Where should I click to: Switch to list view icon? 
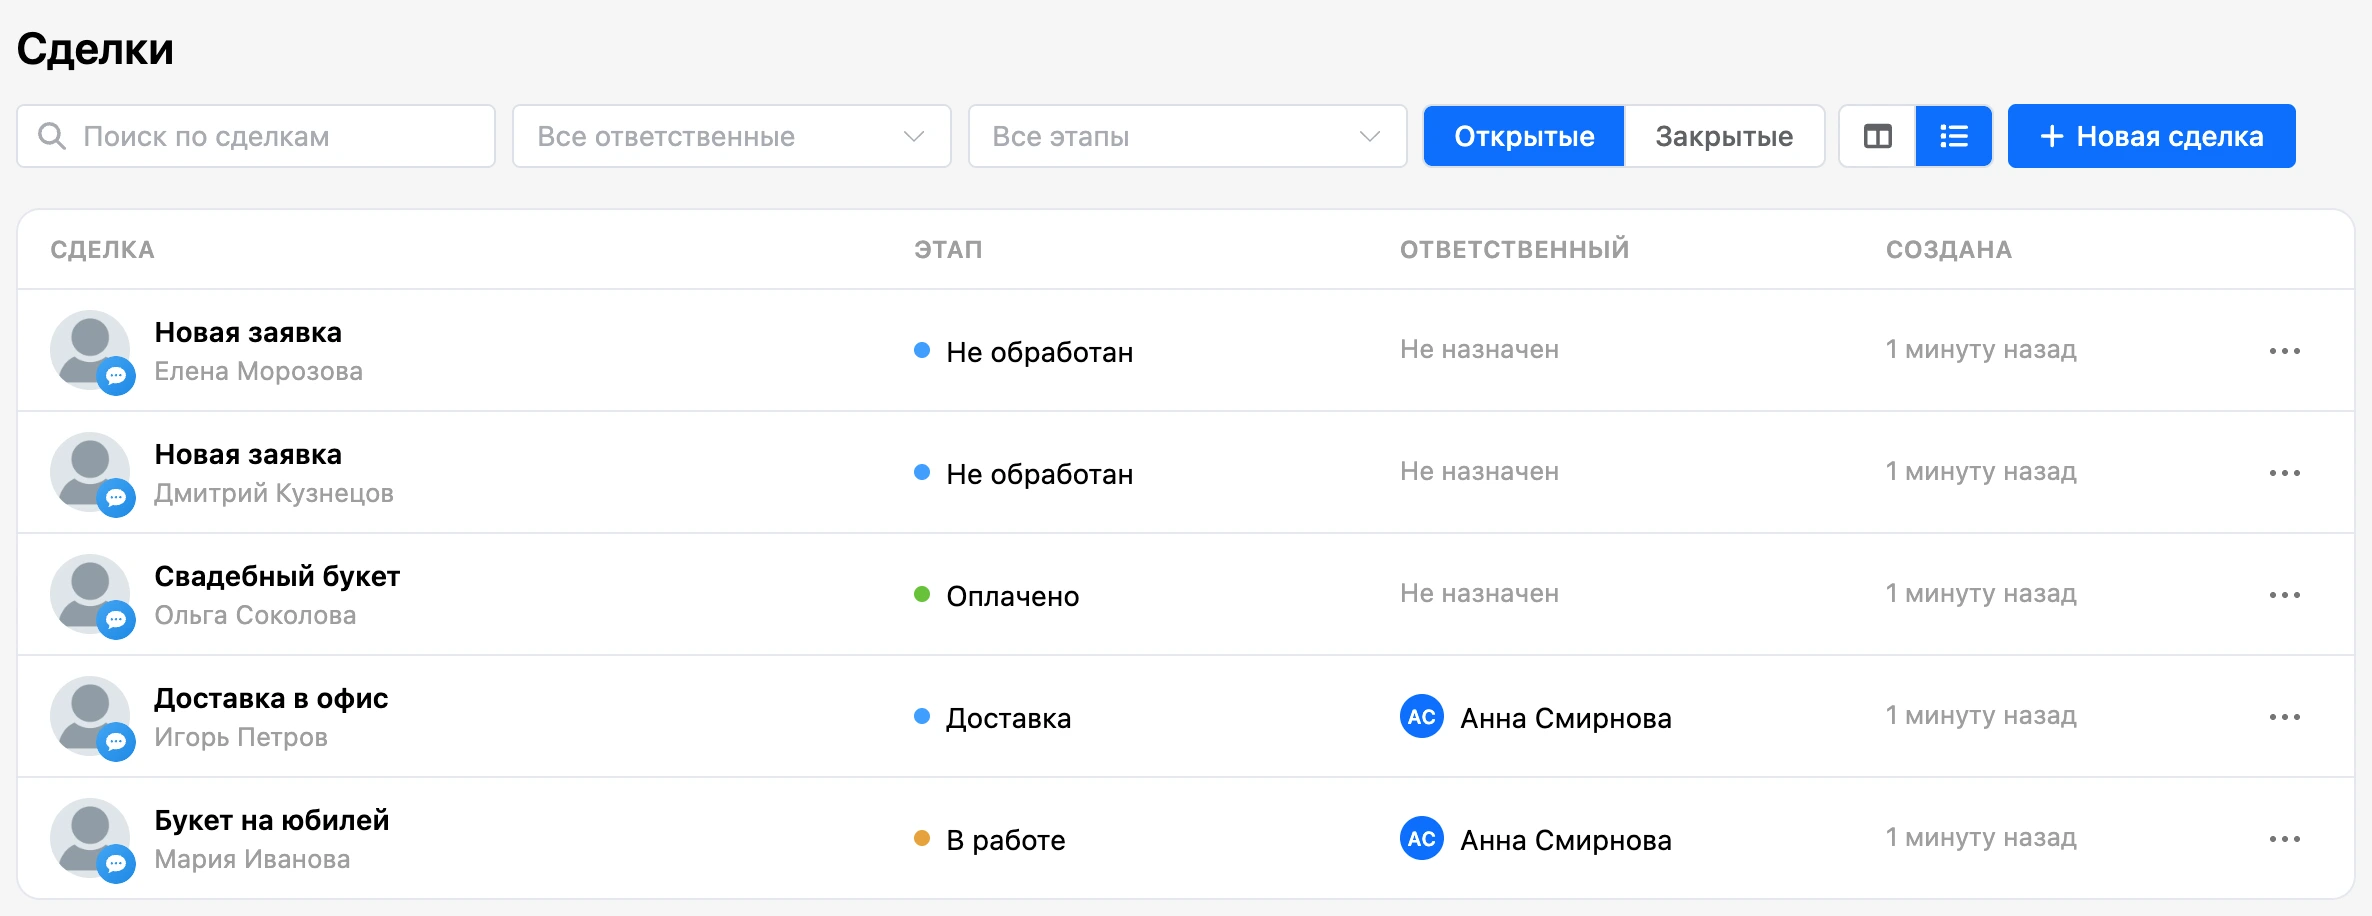point(1953,136)
